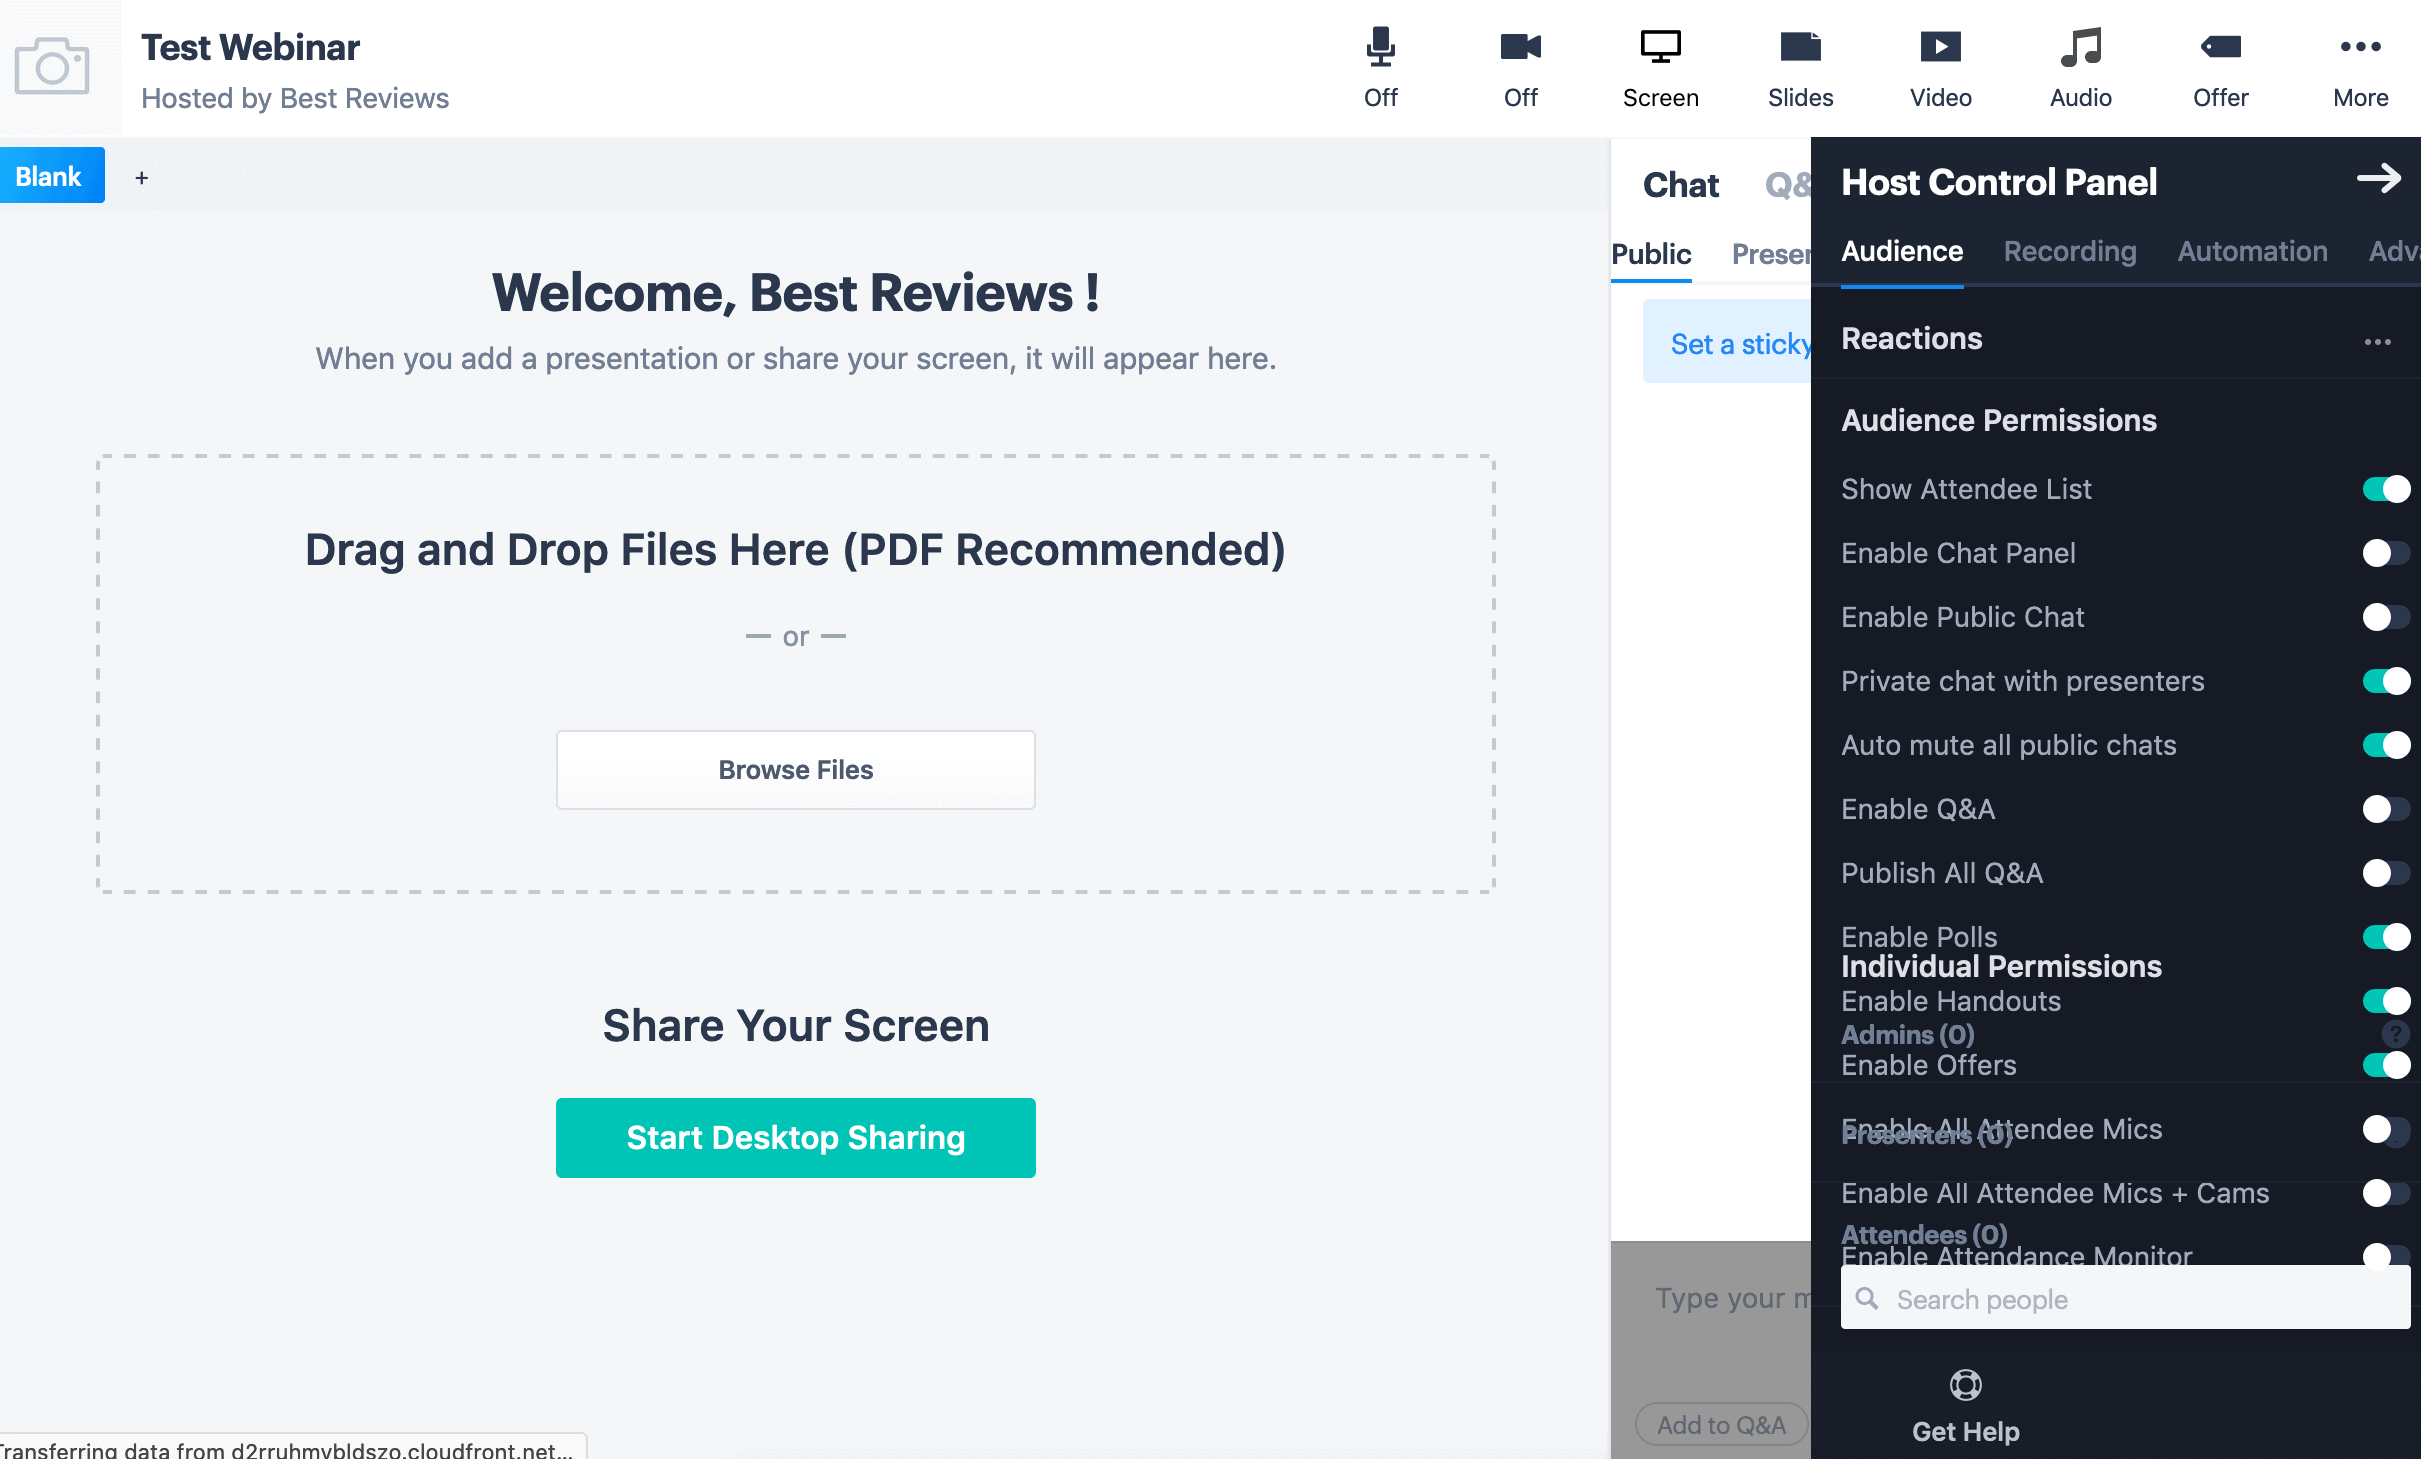This screenshot has width=2421, height=1459.
Task: Click the Slides icon in toolbar
Action: pos(1800,47)
